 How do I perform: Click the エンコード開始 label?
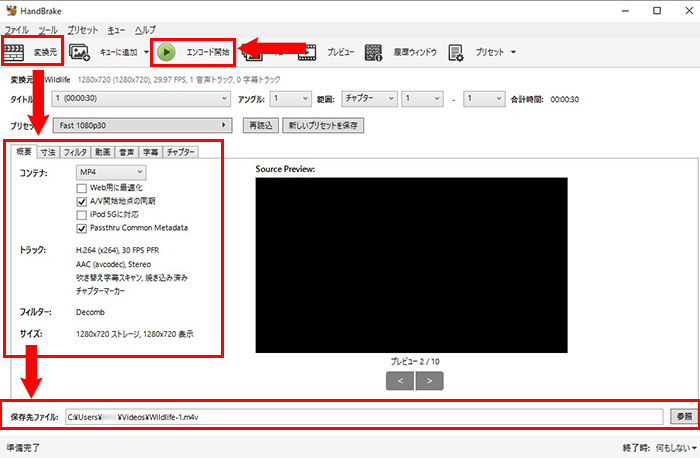click(x=208, y=52)
